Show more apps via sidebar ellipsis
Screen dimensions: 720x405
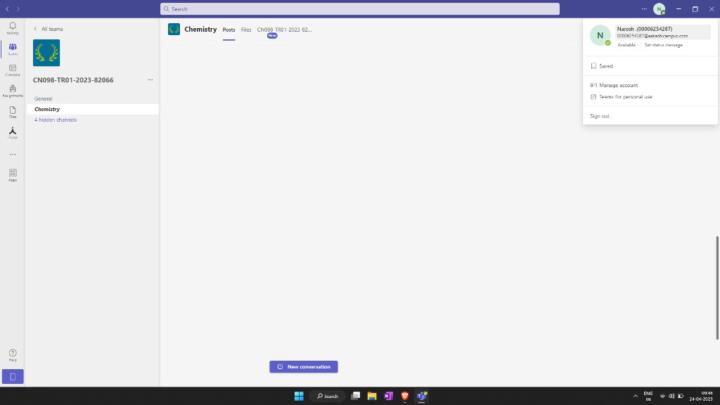coord(12,154)
